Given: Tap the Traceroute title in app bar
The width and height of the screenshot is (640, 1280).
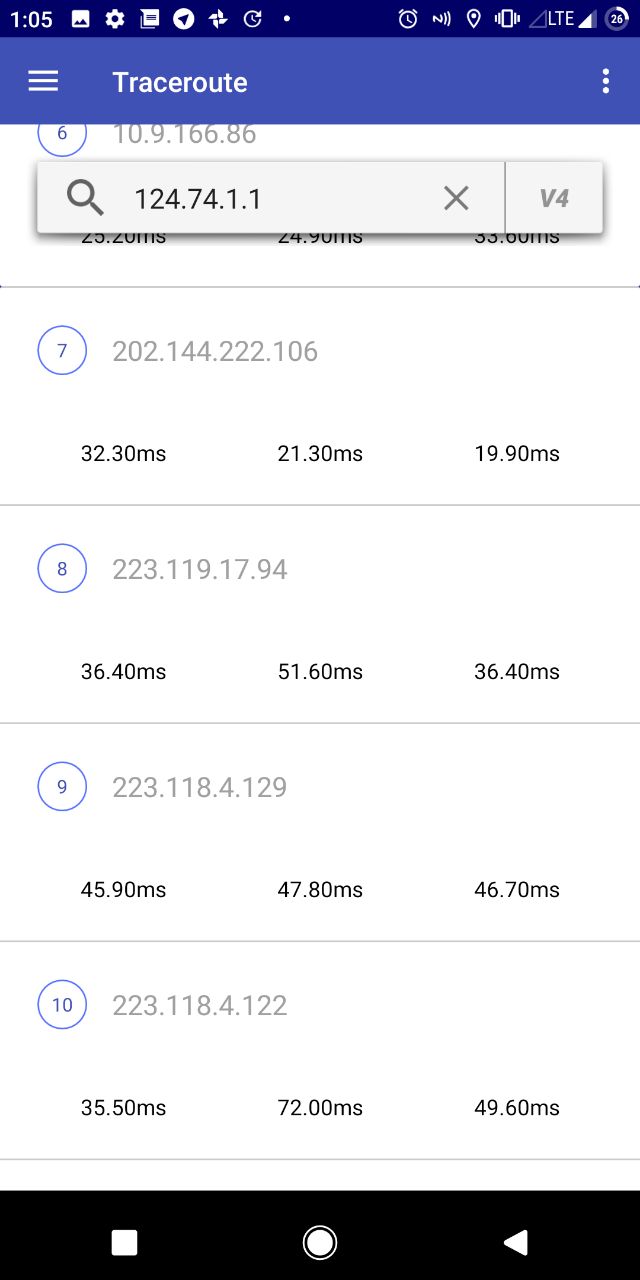Looking at the screenshot, I should pyautogui.click(x=180, y=82).
